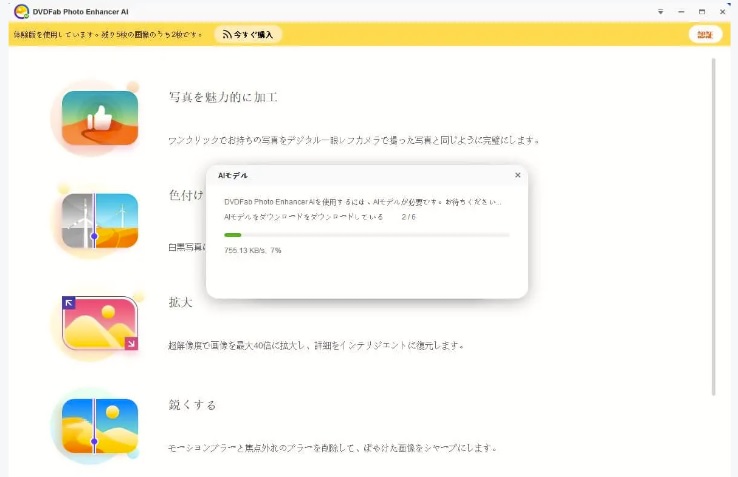Close the DVDFab Photo Enhancer AI window
738x477 pixels.
(722, 11)
